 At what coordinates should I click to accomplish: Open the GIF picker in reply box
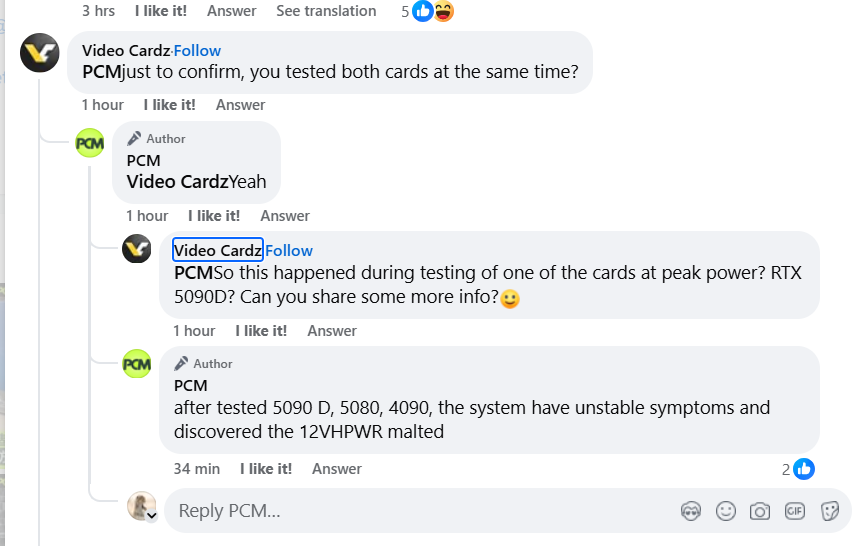point(795,511)
